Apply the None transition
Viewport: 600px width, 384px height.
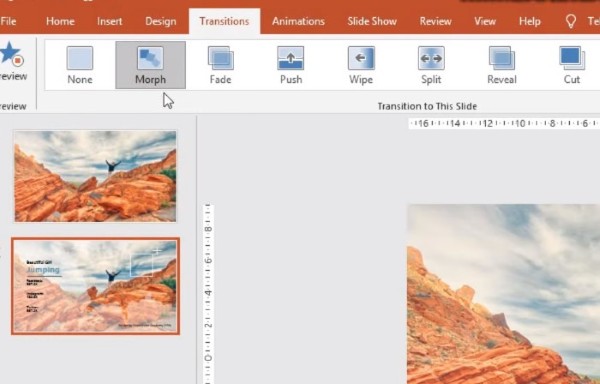[x=80, y=65]
